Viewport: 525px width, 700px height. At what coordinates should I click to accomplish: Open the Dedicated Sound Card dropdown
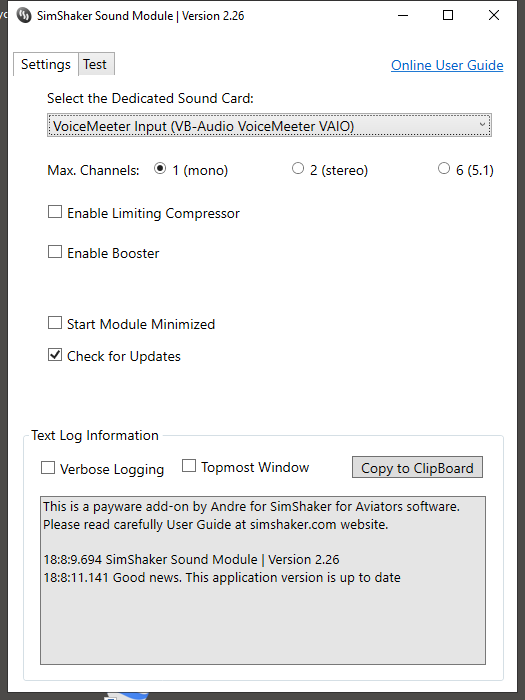[x=269, y=125]
